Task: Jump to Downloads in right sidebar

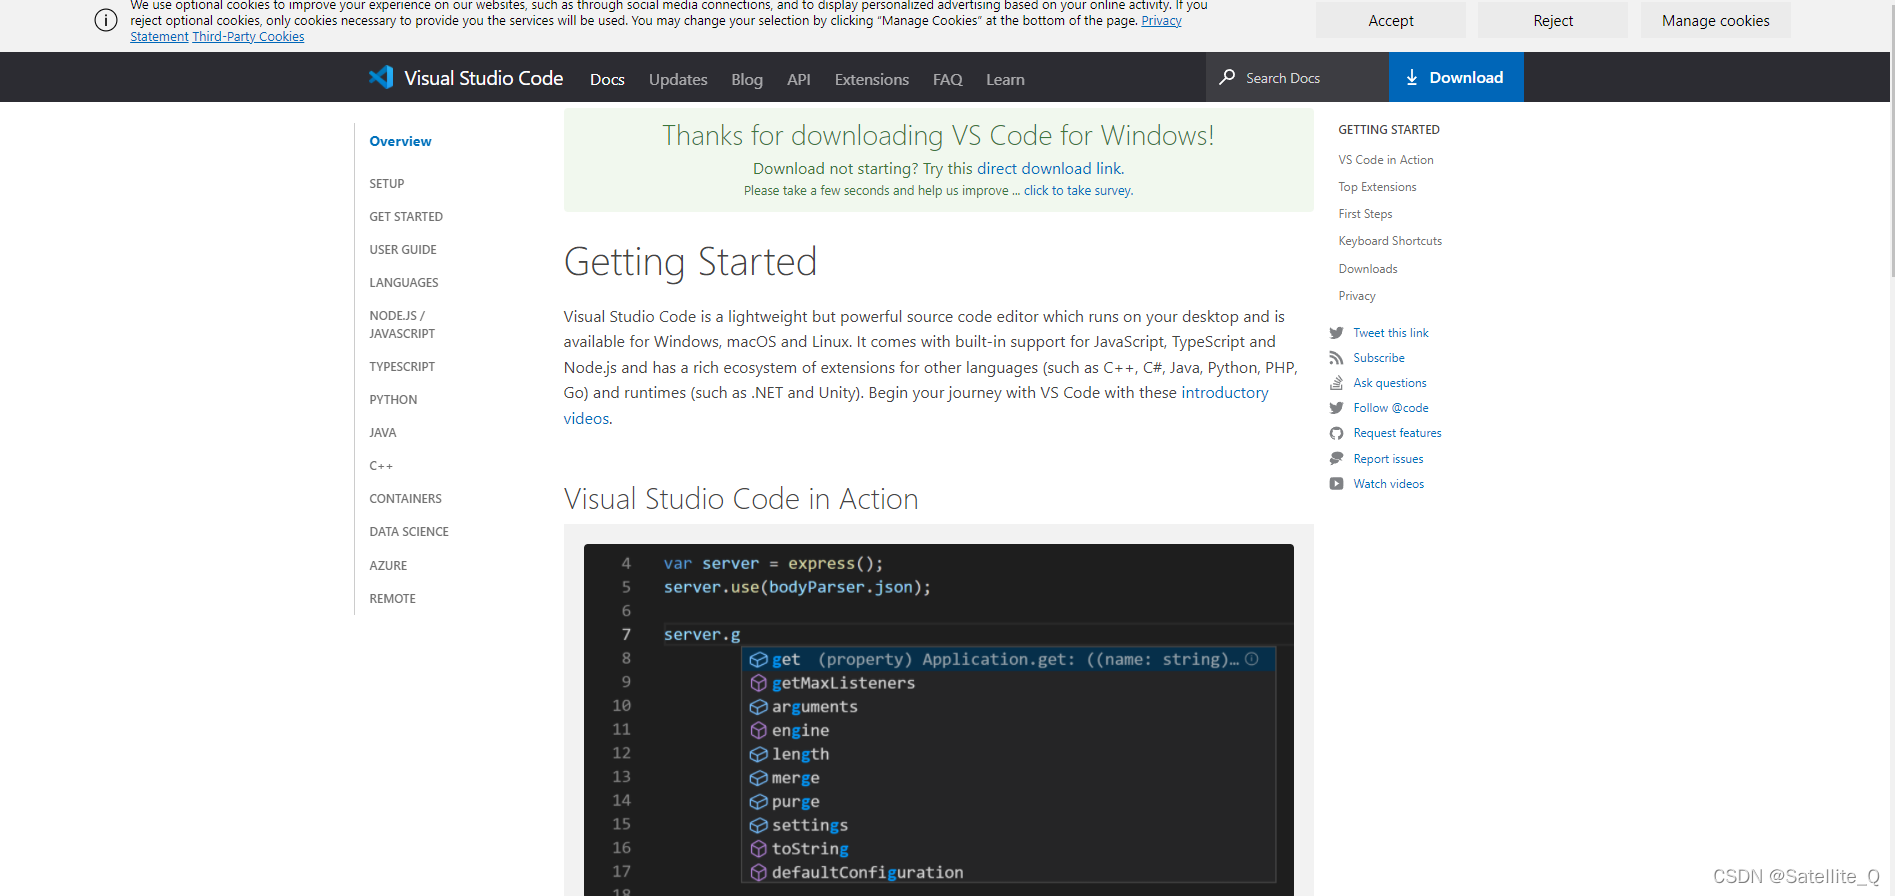Action: click(1368, 269)
